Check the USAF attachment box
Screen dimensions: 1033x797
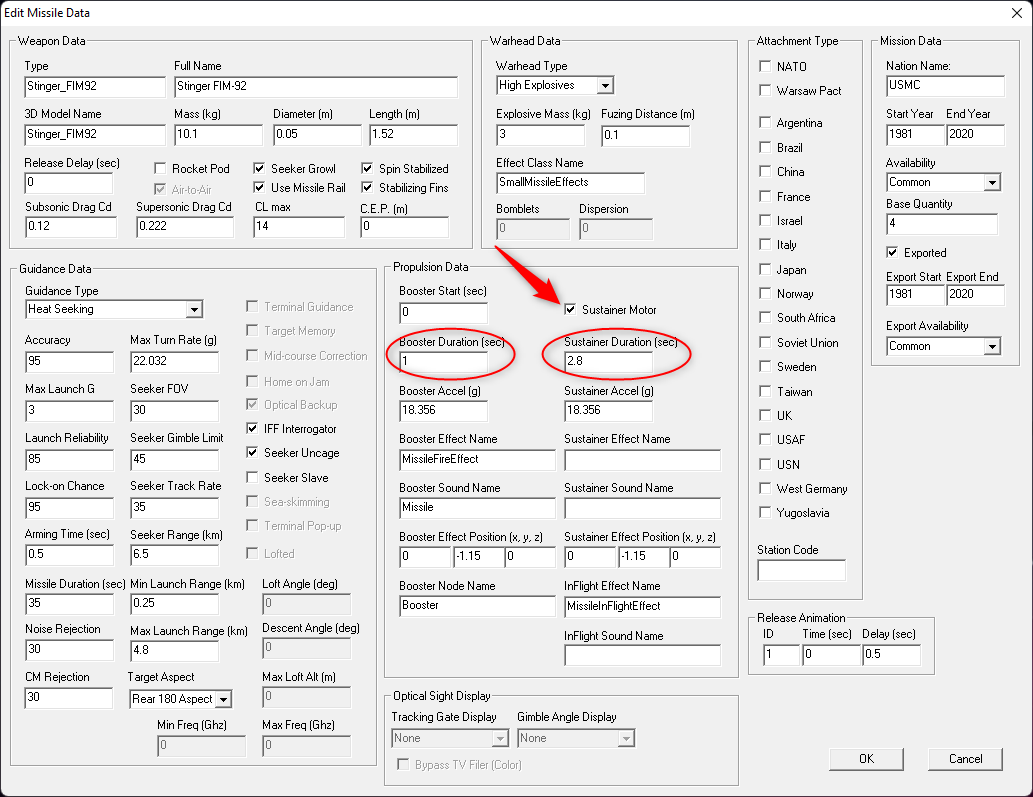coord(765,439)
